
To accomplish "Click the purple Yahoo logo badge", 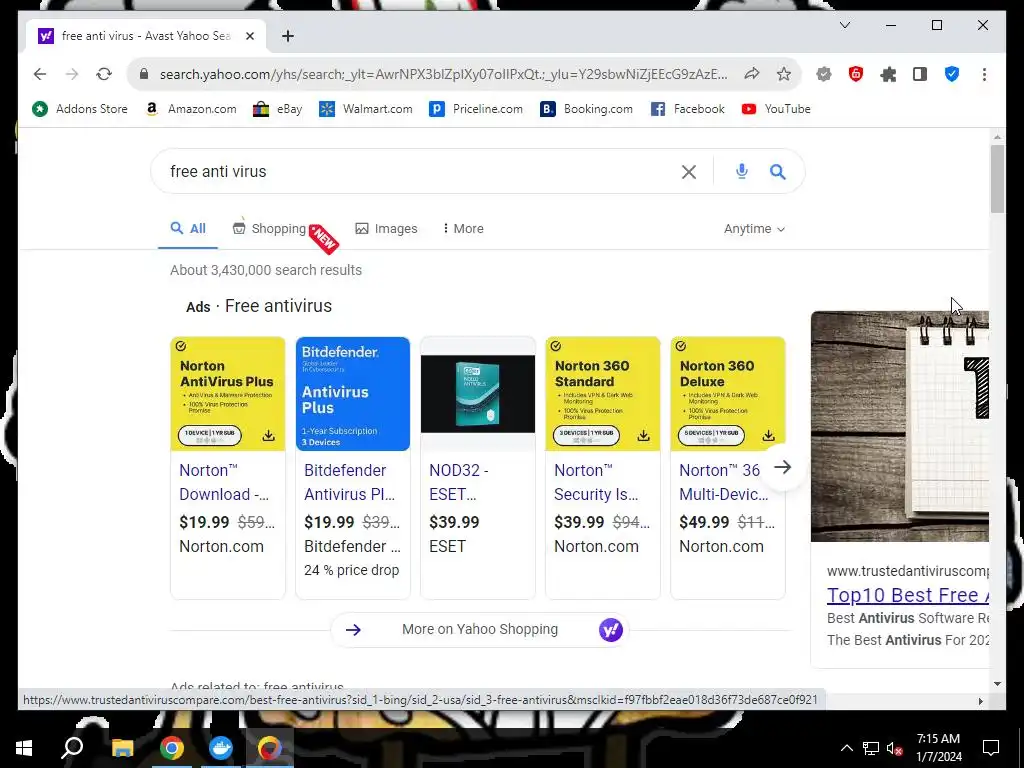I will pyautogui.click(x=611, y=630).
